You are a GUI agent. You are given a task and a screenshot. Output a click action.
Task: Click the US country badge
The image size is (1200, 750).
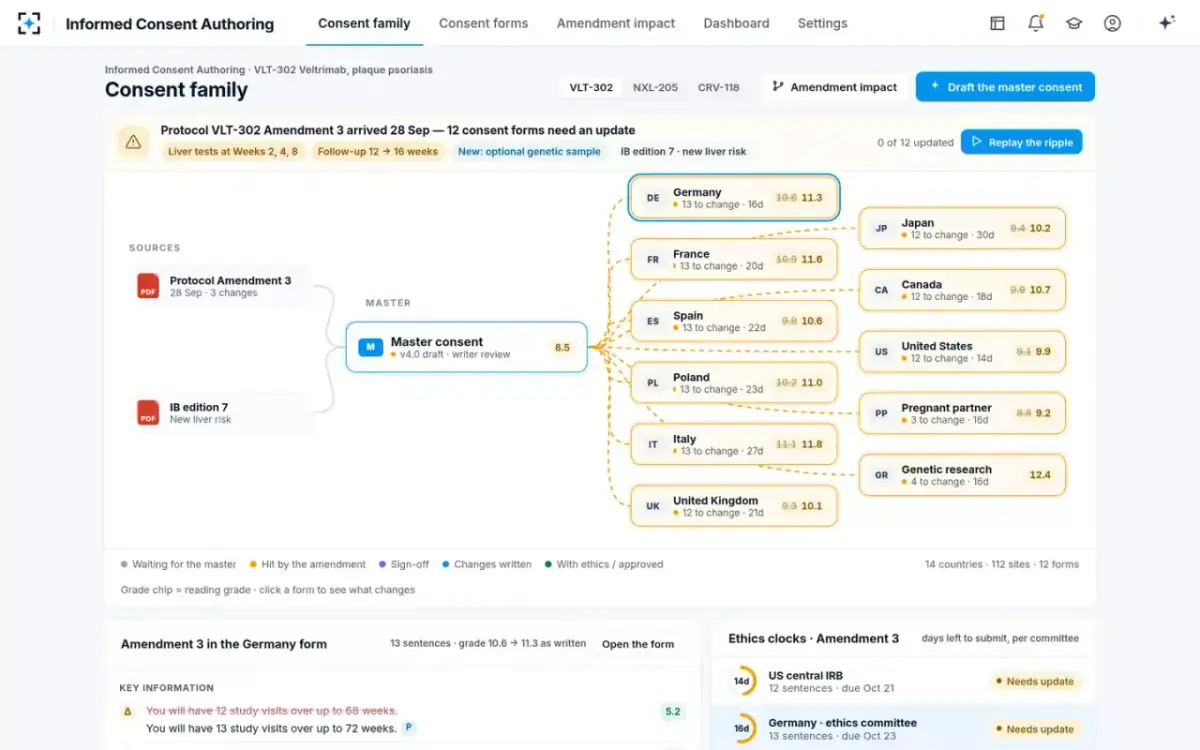pyautogui.click(x=881, y=352)
